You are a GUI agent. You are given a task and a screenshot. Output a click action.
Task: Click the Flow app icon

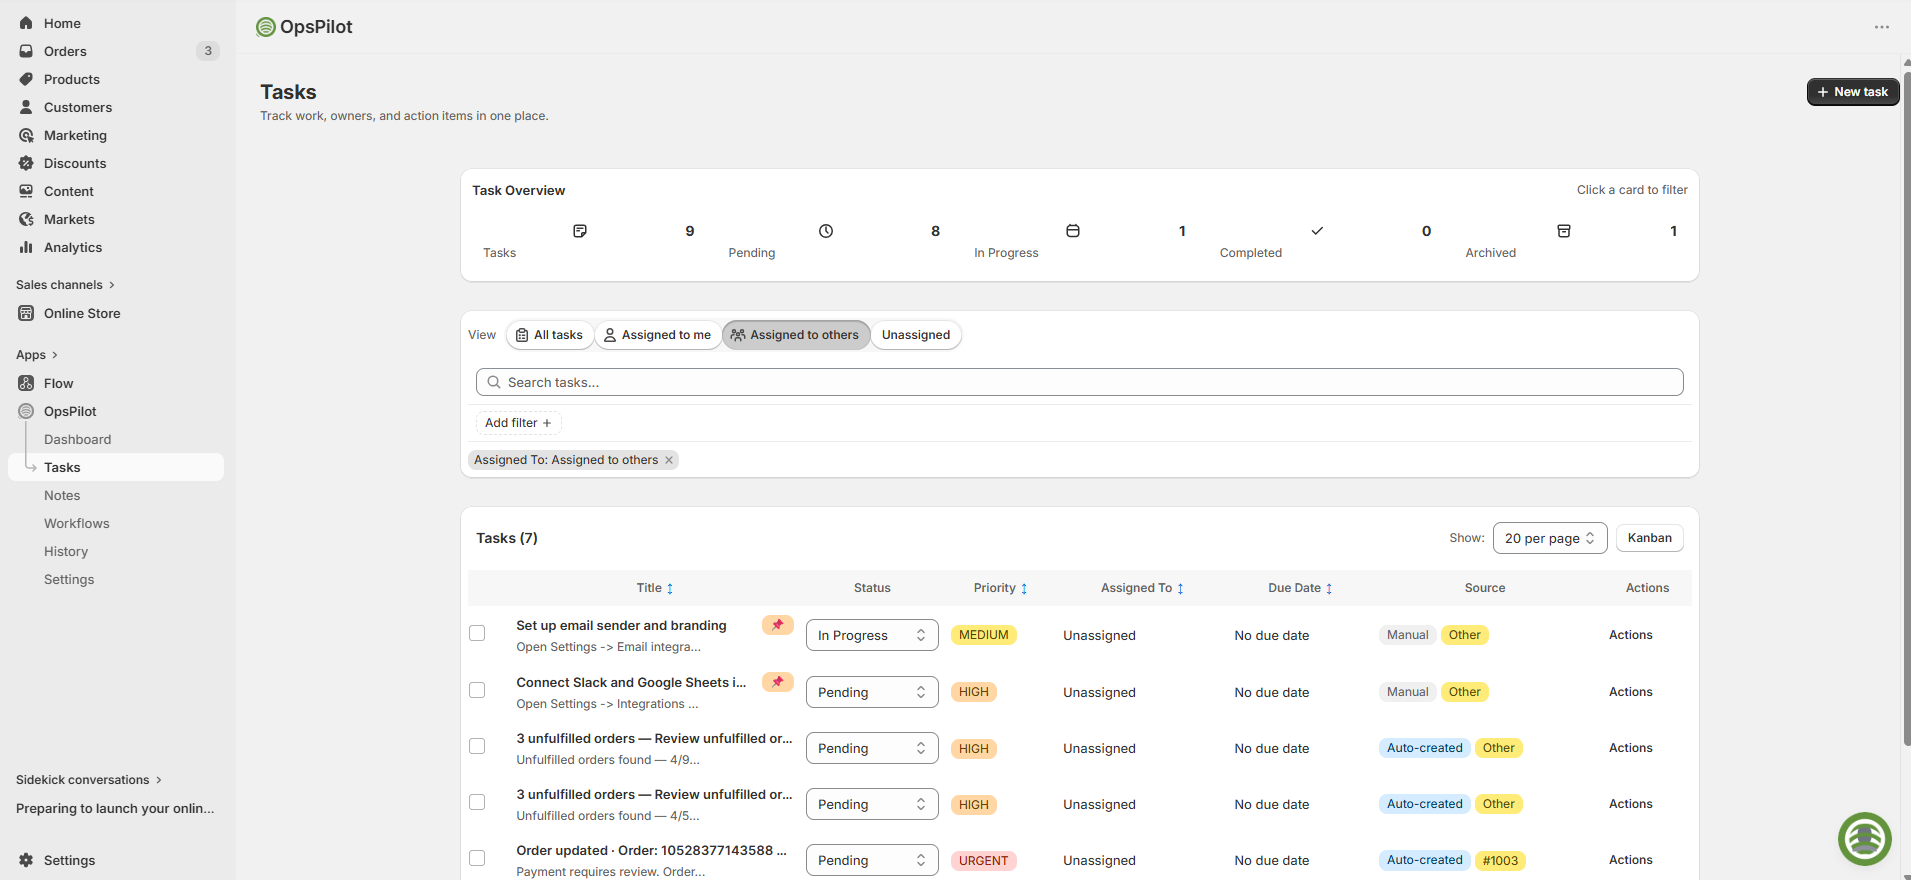(x=26, y=383)
